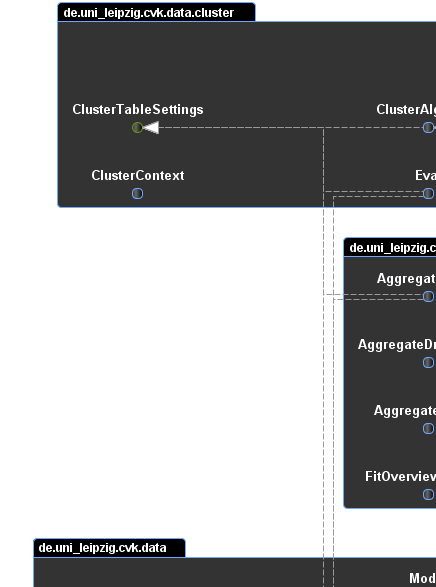Click dashed dependency line toward ClusterTableSettings
436x587 pixels.
[x=240, y=128]
